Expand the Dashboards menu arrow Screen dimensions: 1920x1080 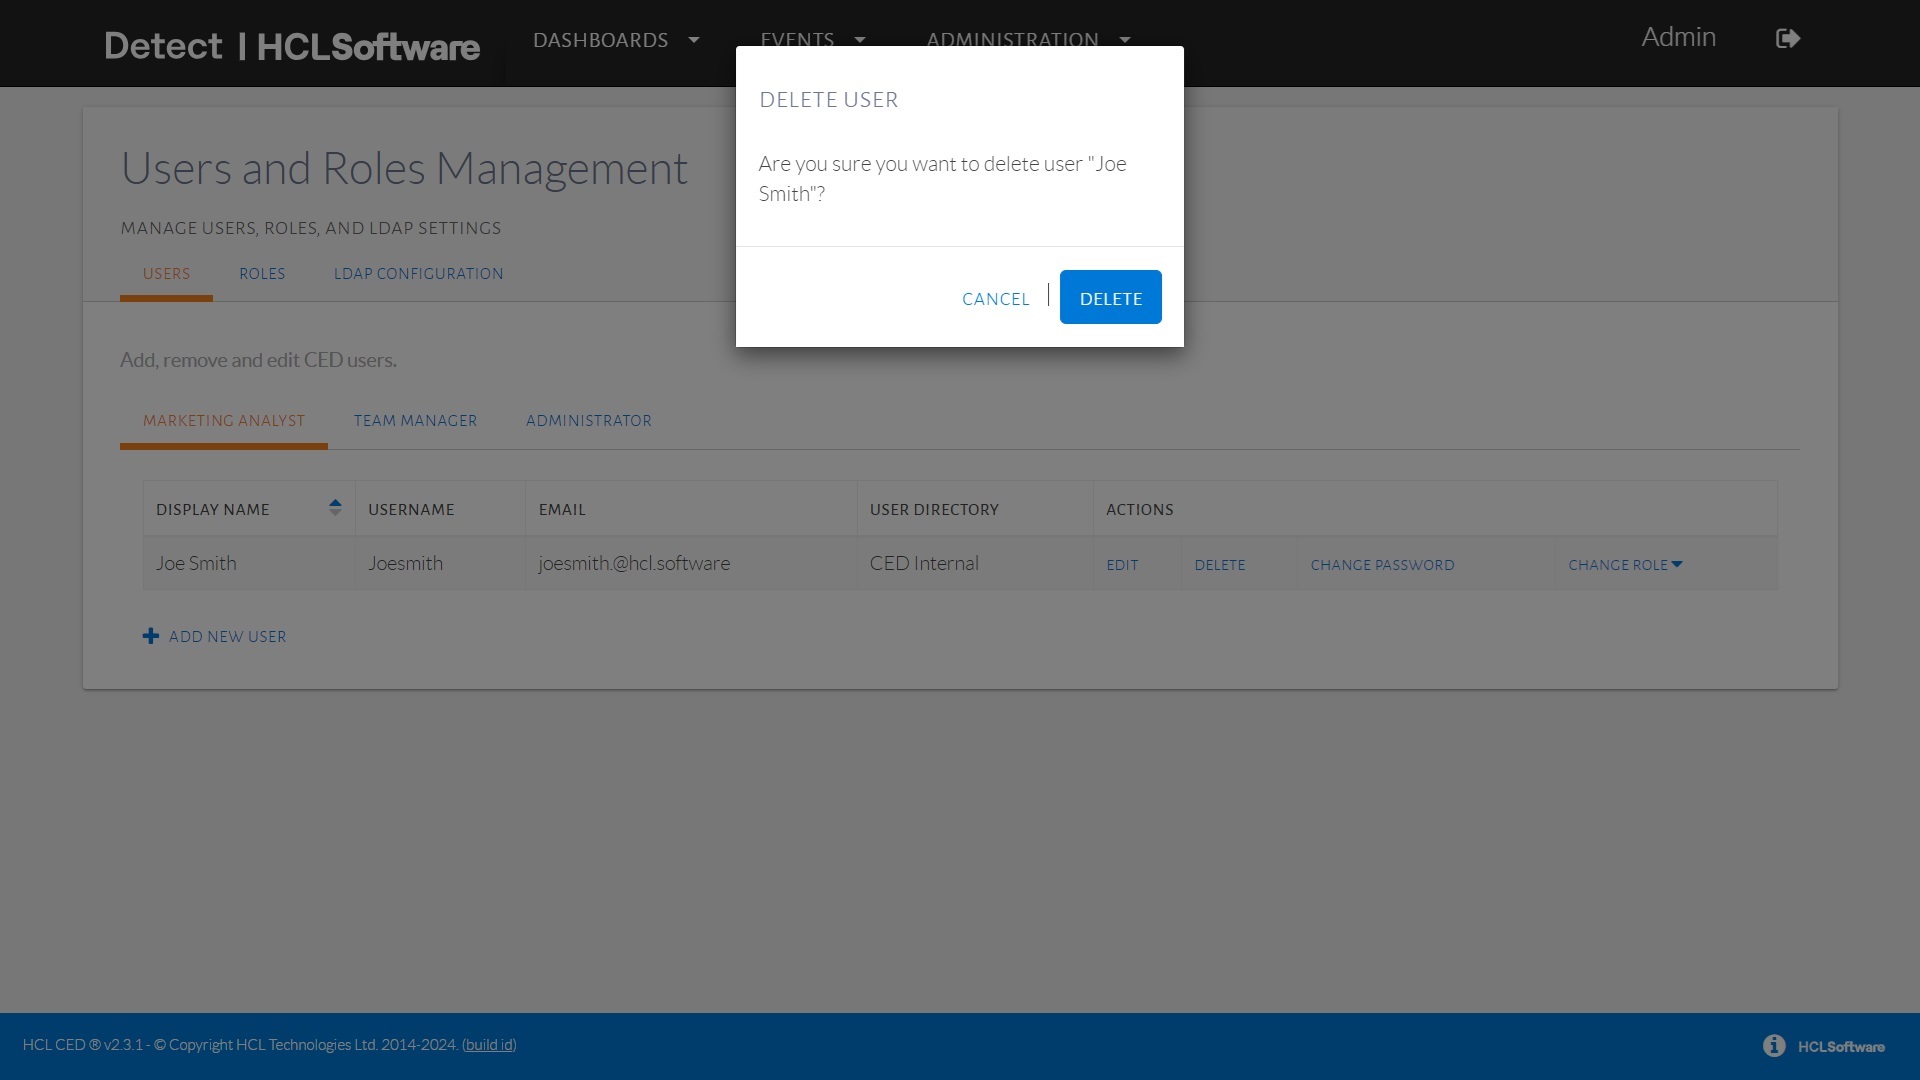tap(693, 40)
